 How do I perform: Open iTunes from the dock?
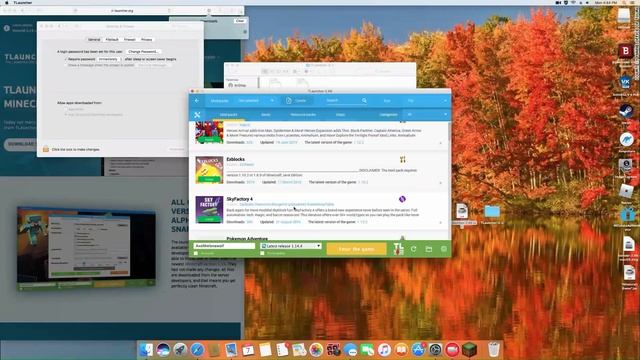coord(384,350)
